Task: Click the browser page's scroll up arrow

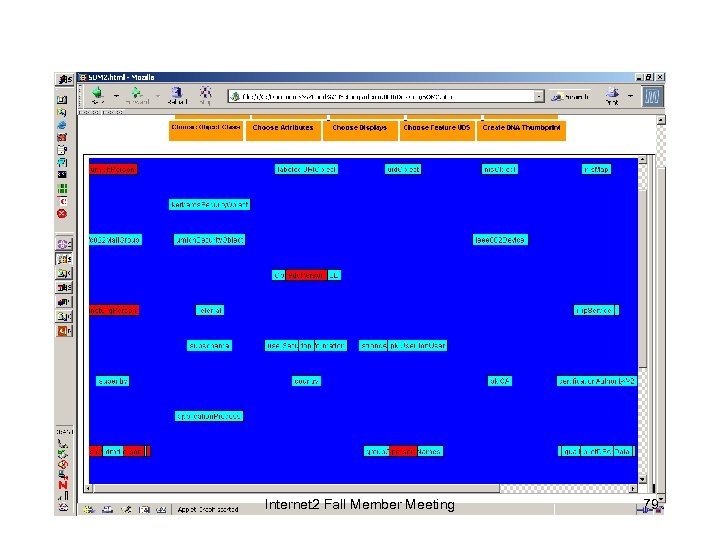Action: [x=661, y=120]
